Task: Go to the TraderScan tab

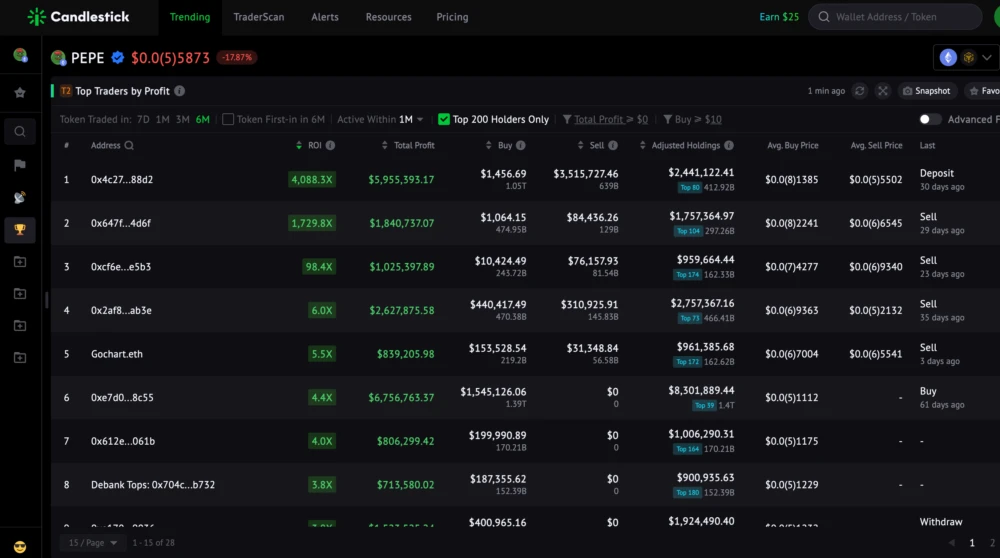Action: point(260,17)
